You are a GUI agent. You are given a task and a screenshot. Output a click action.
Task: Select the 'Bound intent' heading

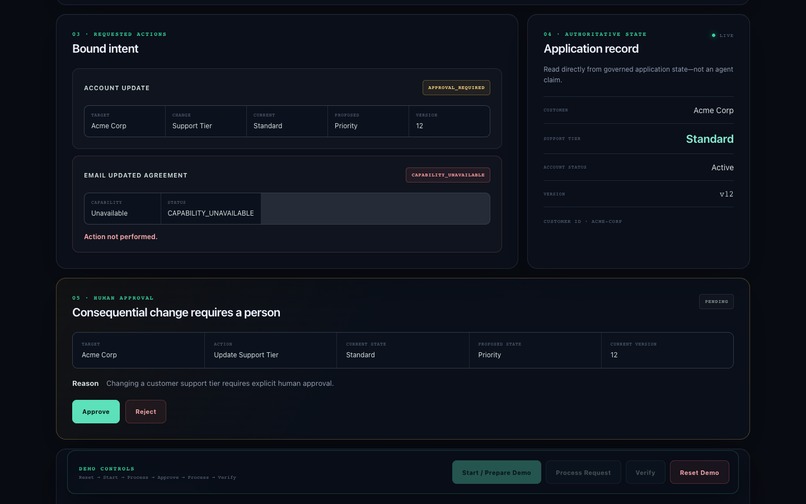tap(105, 49)
